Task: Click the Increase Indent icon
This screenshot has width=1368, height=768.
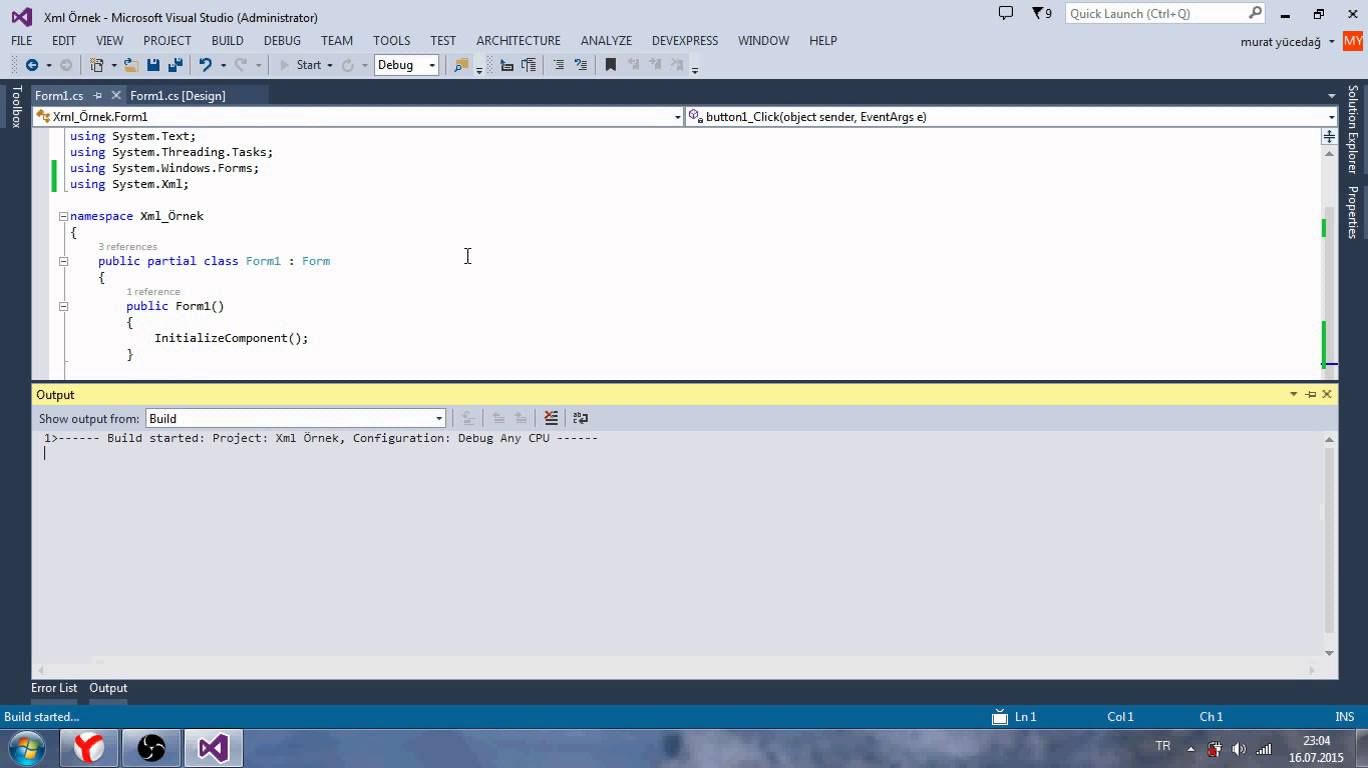Action: tap(529, 65)
